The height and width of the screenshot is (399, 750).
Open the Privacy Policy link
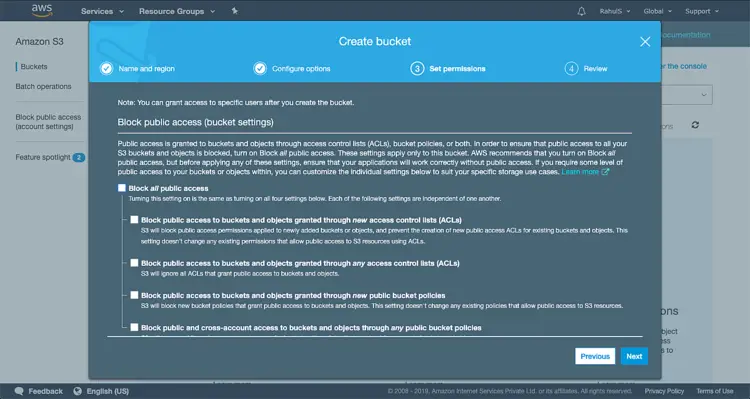pyautogui.click(x=664, y=391)
